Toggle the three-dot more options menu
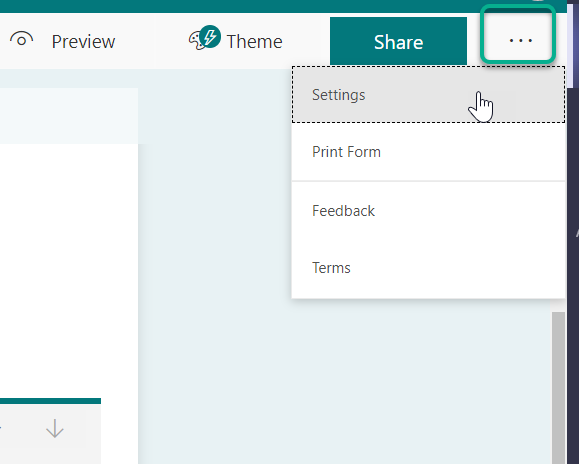 [518, 34]
